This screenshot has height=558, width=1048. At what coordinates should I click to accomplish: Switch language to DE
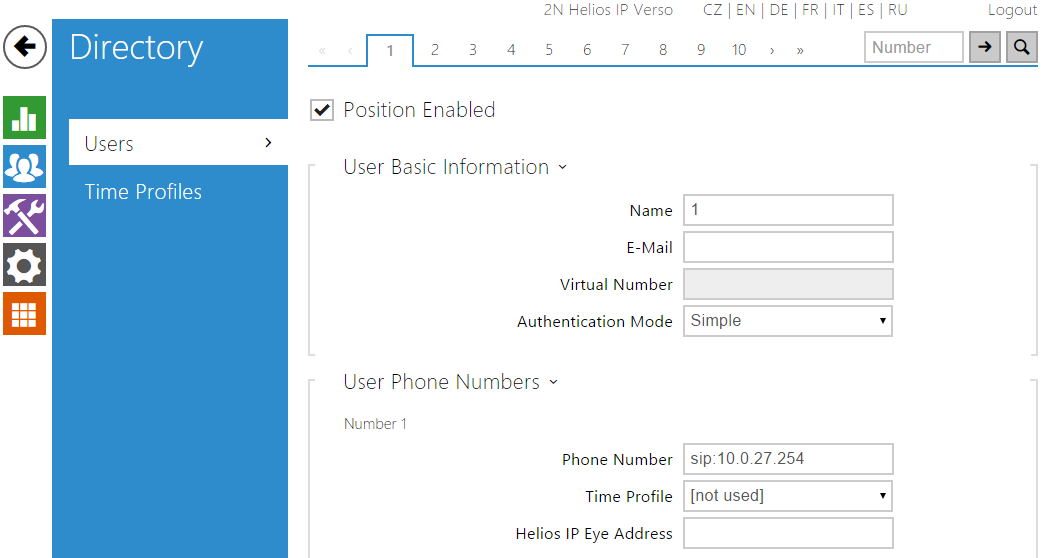pyautogui.click(x=778, y=10)
